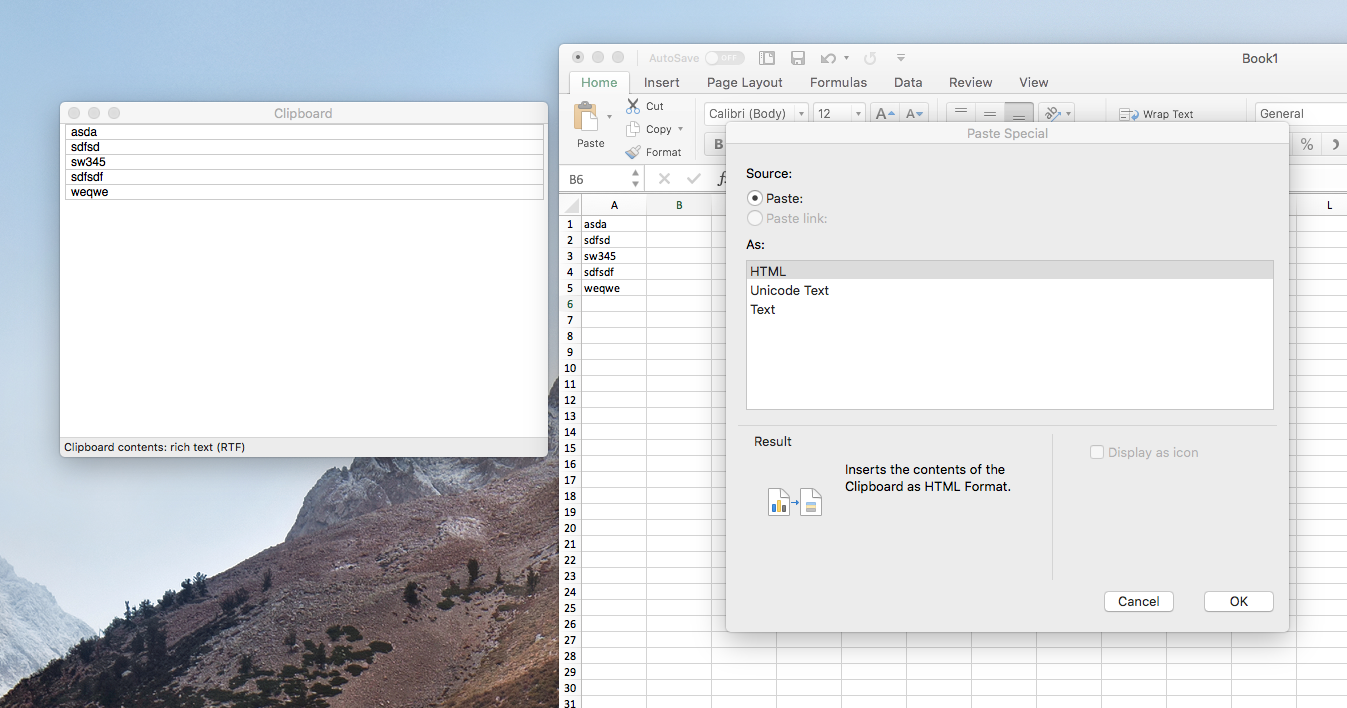Click cell containing sw345 in Excel

pyautogui.click(x=614, y=256)
